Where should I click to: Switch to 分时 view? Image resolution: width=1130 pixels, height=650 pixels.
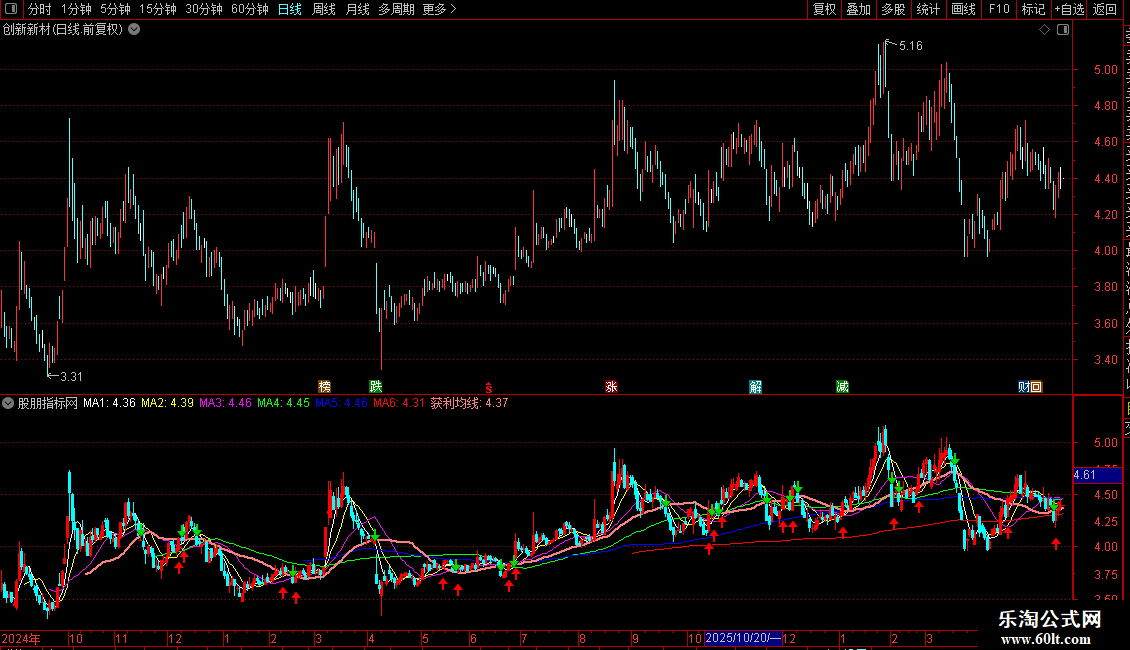coord(40,9)
